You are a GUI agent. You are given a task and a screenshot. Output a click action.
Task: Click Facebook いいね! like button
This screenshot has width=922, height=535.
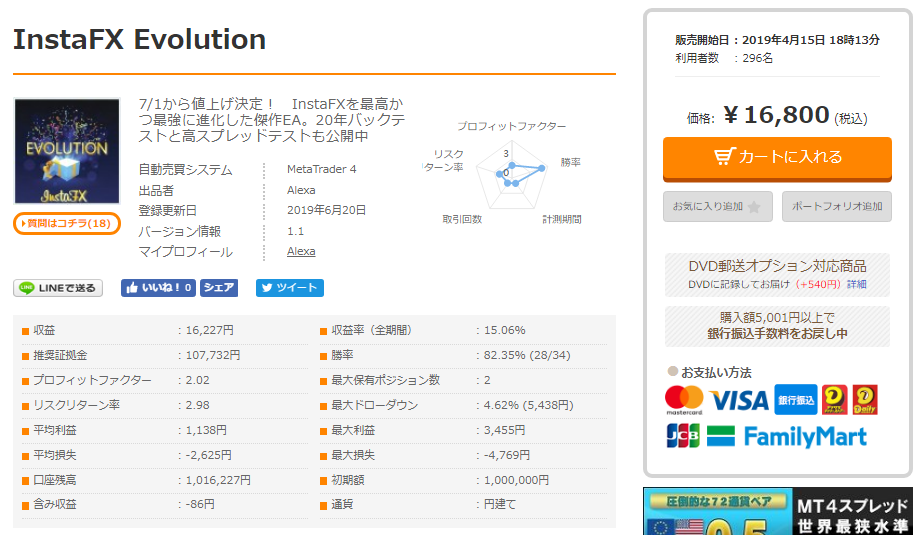click(x=158, y=287)
